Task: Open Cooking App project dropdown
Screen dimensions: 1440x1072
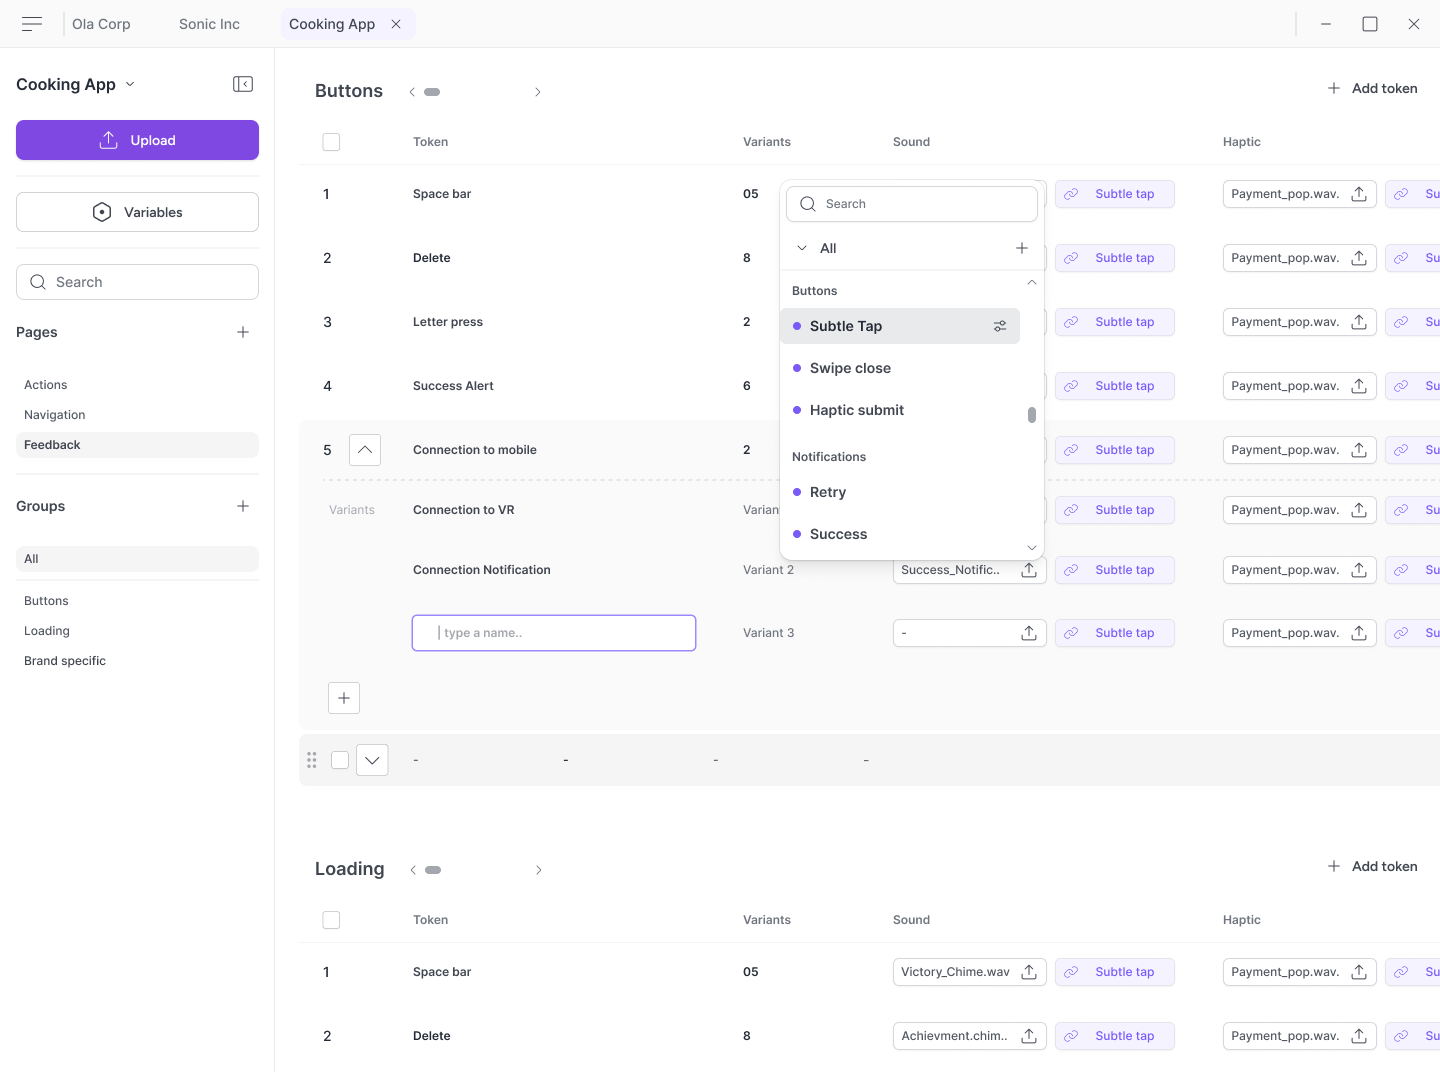Action: pos(130,84)
